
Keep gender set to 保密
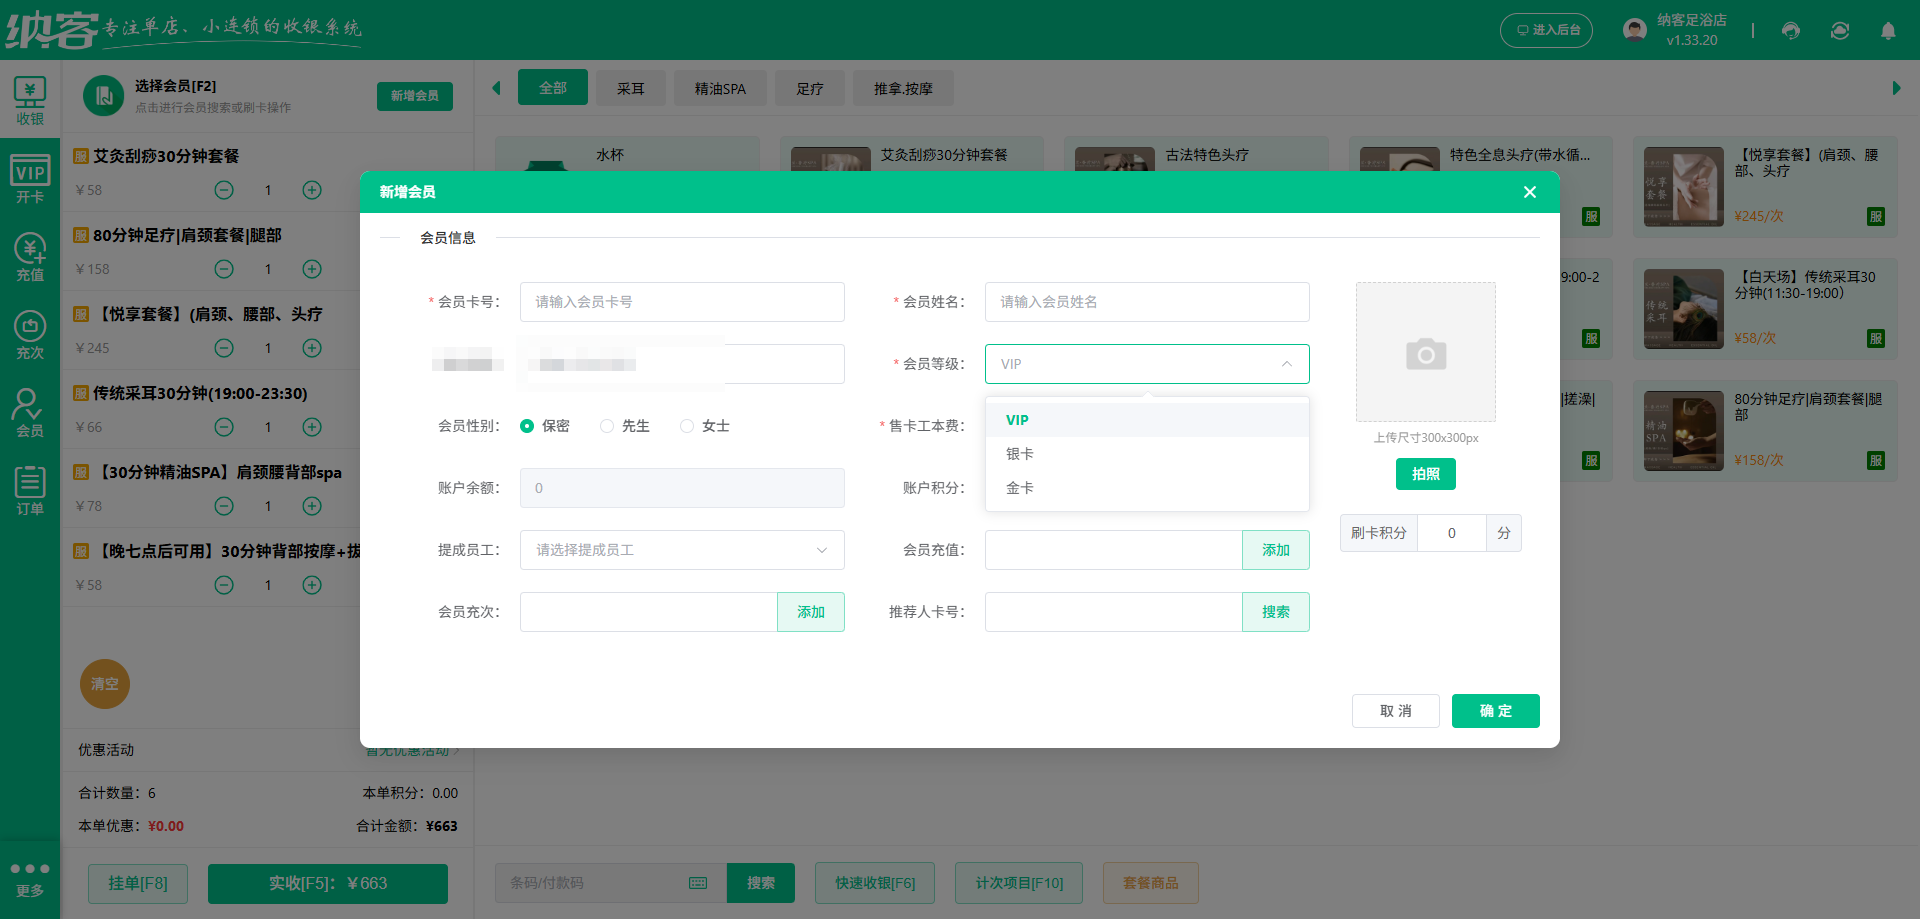(x=528, y=426)
